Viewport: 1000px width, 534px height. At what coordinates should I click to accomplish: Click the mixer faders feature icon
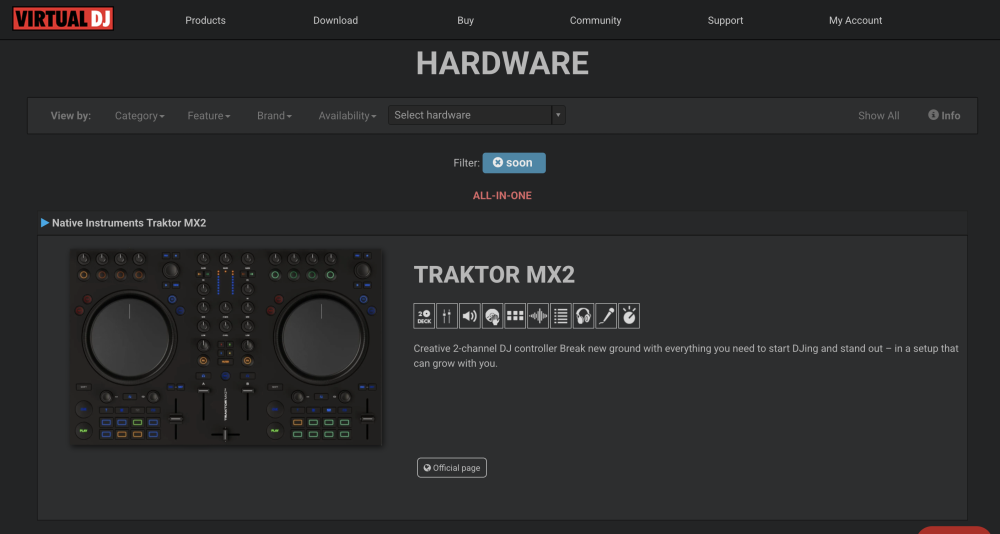click(447, 316)
